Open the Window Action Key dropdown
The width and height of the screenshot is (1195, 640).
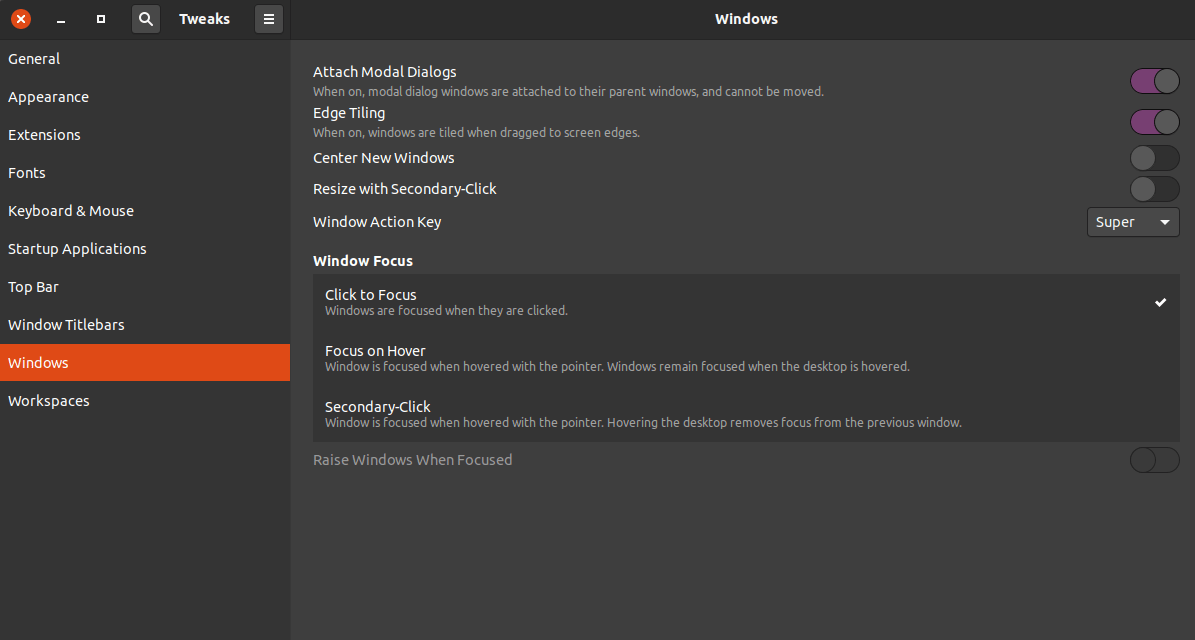click(x=1133, y=222)
